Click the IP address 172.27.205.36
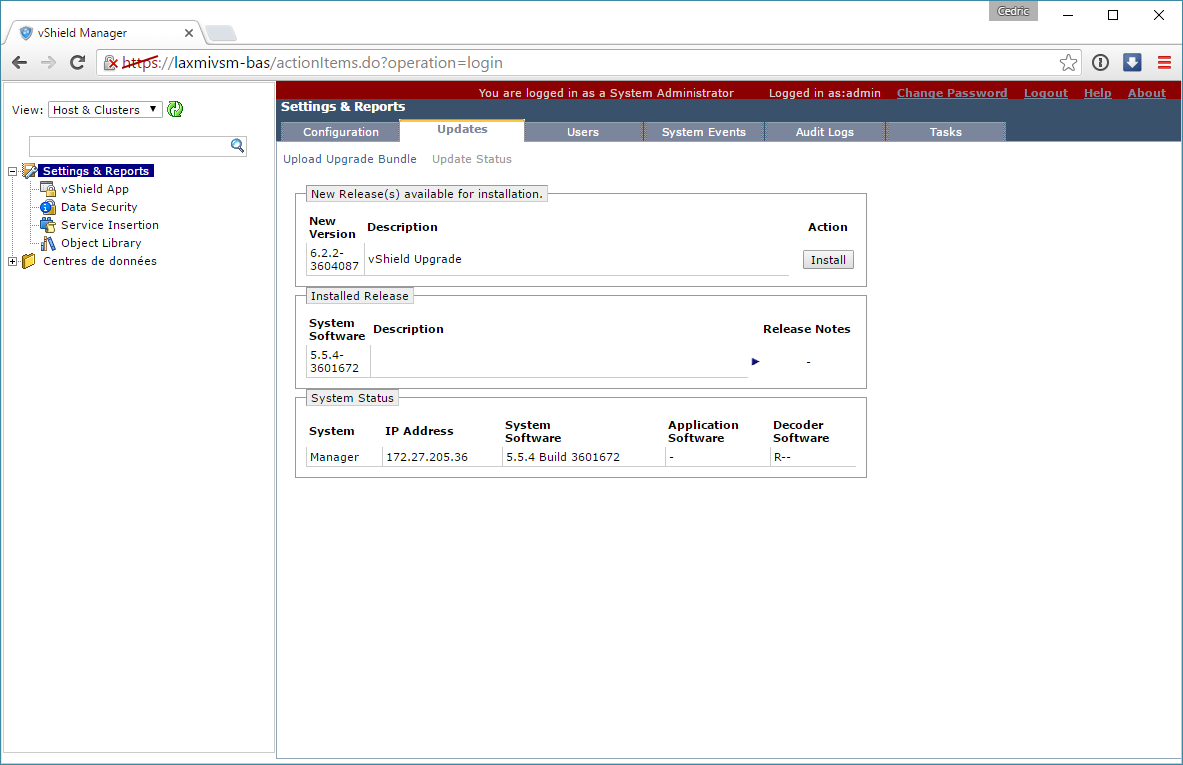Image resolution: width=1183 pixels, height=765 pixels. [426, 457]
